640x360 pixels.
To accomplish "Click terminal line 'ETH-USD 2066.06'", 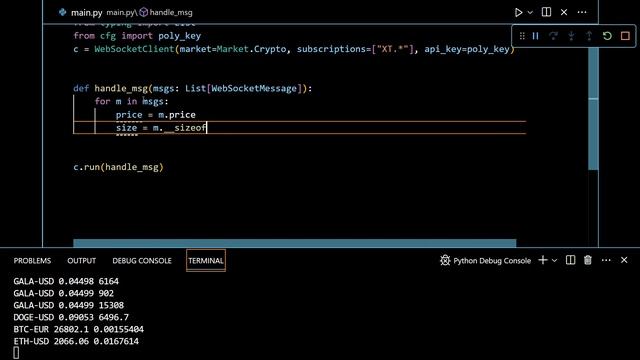I will click(76, 341).
